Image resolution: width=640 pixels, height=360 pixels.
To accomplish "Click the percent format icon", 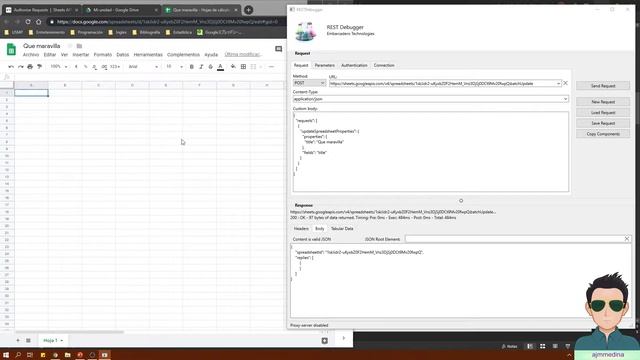I will pos(85,67).
